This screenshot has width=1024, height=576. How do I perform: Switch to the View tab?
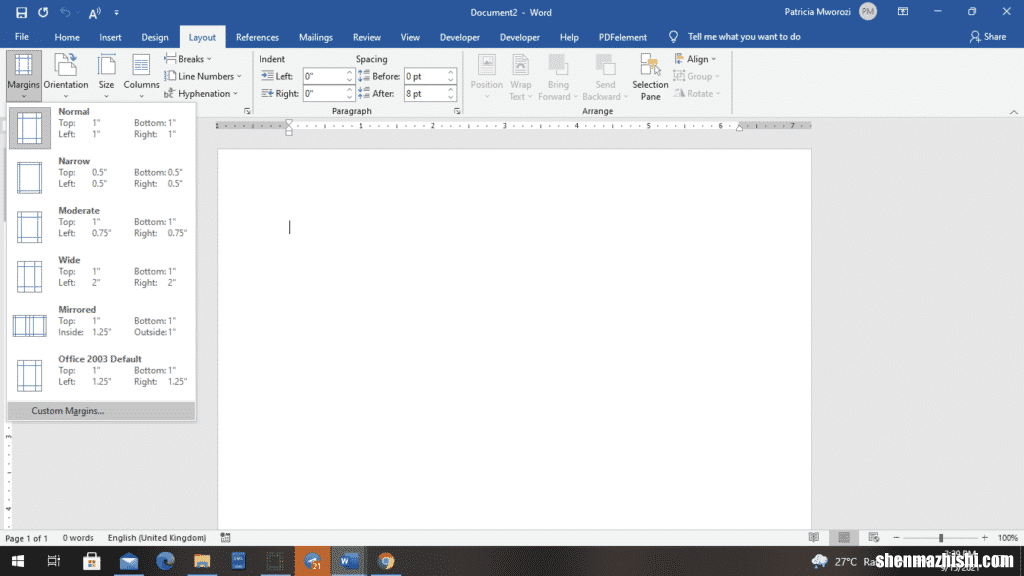(x=410, y=37)
